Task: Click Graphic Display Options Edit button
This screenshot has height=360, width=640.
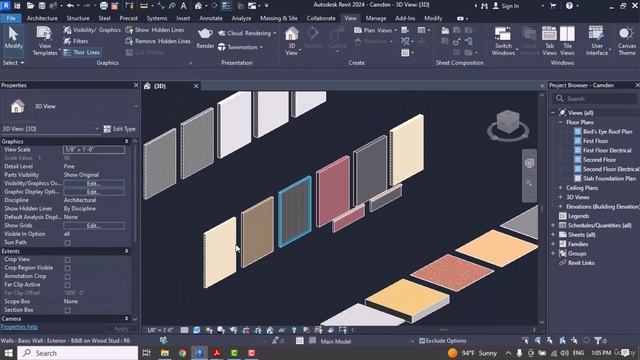Action: click(94, 192)
